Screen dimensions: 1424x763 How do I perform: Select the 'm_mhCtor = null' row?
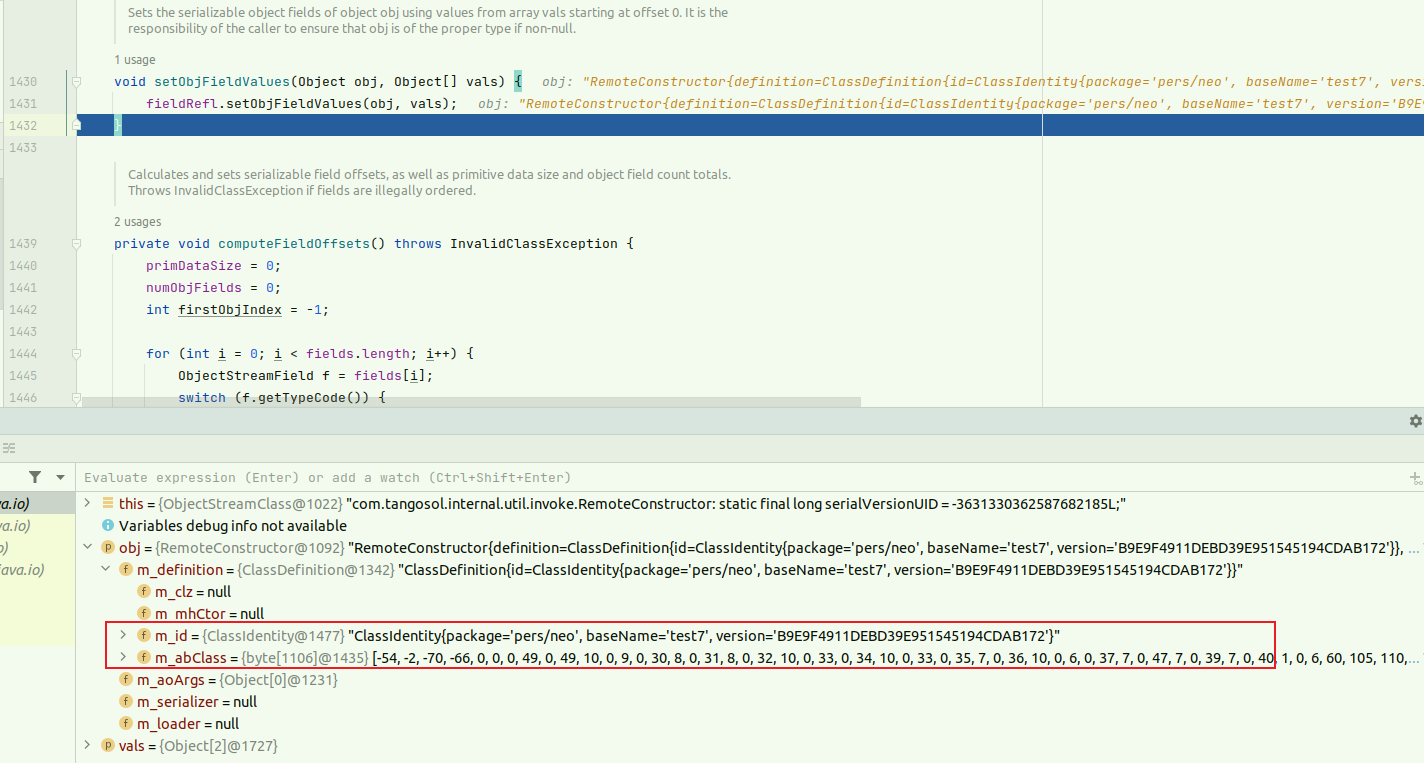pos(750,613)
